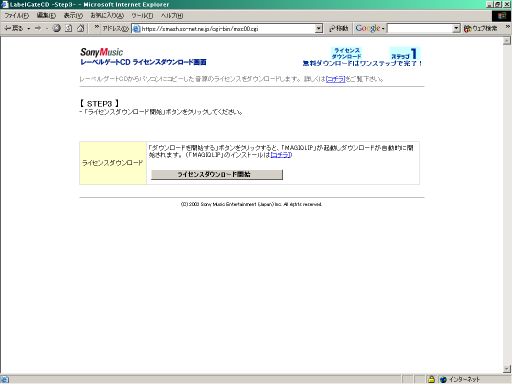Open the ツール (Tools) menu
Image resolution: width=512 pixels, height=384 pixels.
click(x=142, y=16)
